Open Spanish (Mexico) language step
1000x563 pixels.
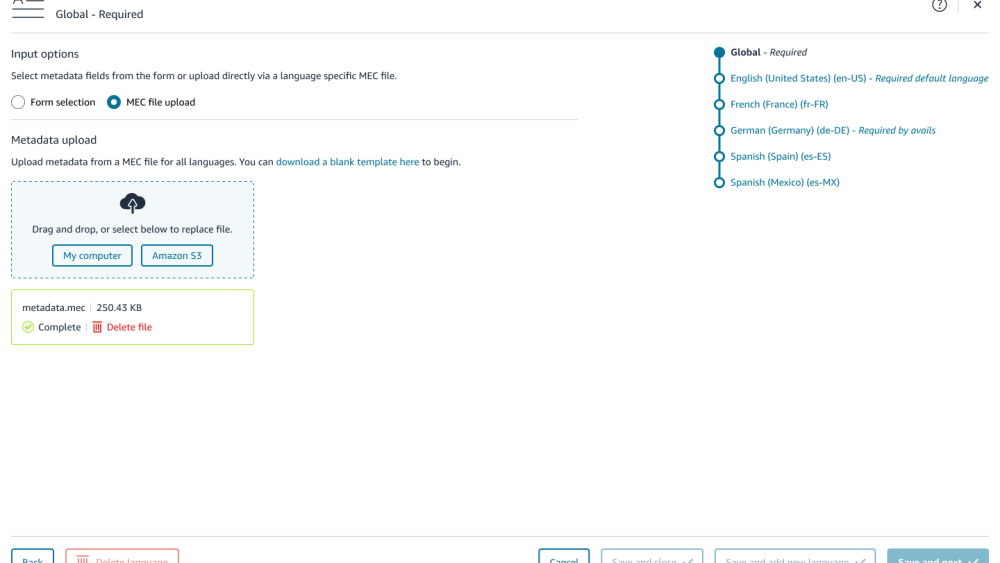click(x=785, y=182)
